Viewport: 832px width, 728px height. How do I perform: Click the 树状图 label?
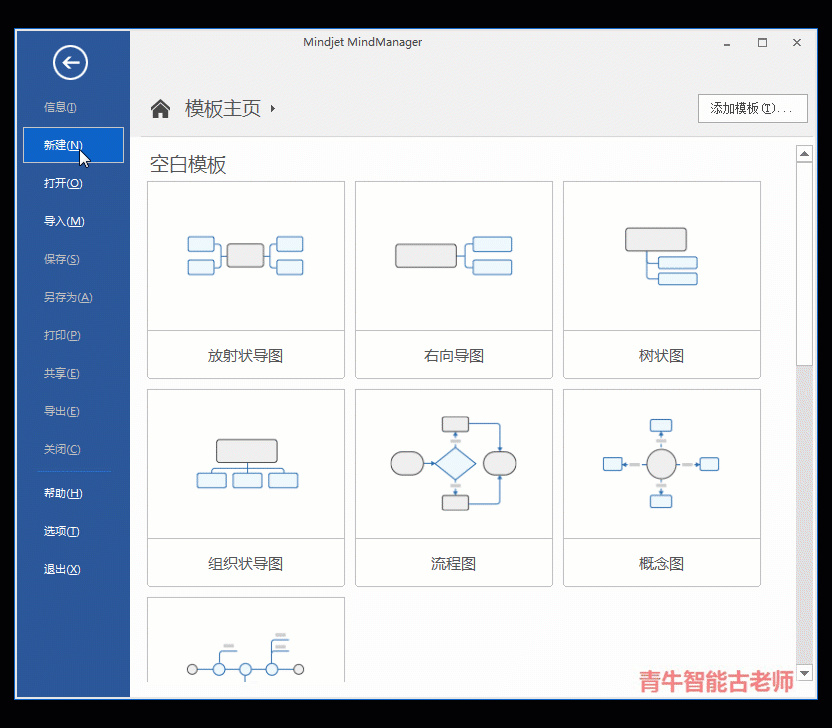[661, 356]
